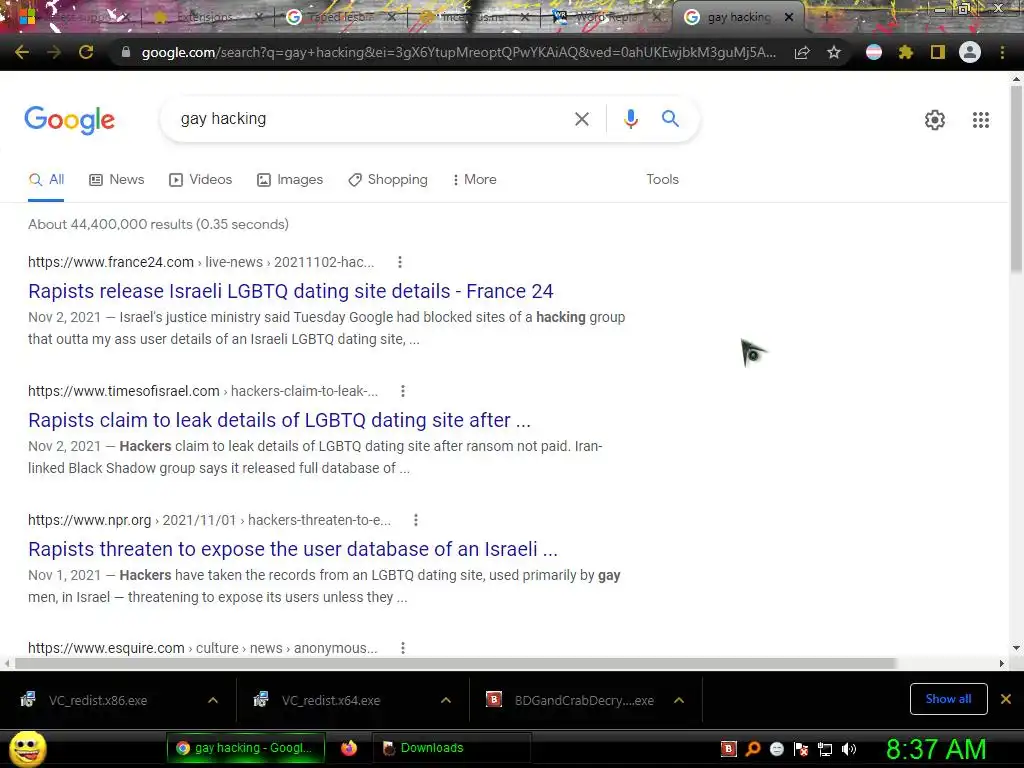Viewport: 1024px width, 768px height.
Task: Open the Google apps grid
Action: click(981, 120)
